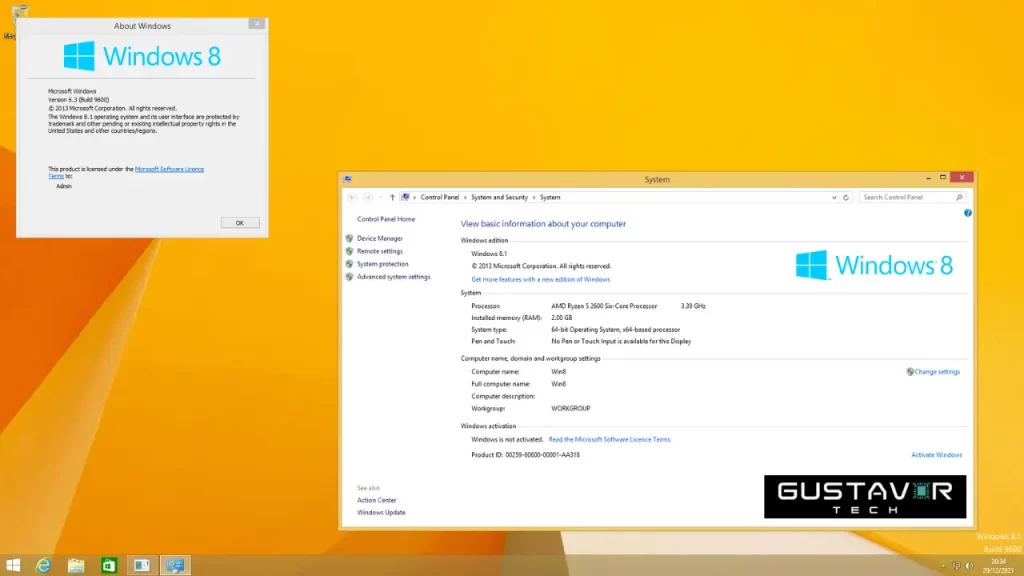Maximize the System window
This screenshot has width=1024, height=576.
943,177
